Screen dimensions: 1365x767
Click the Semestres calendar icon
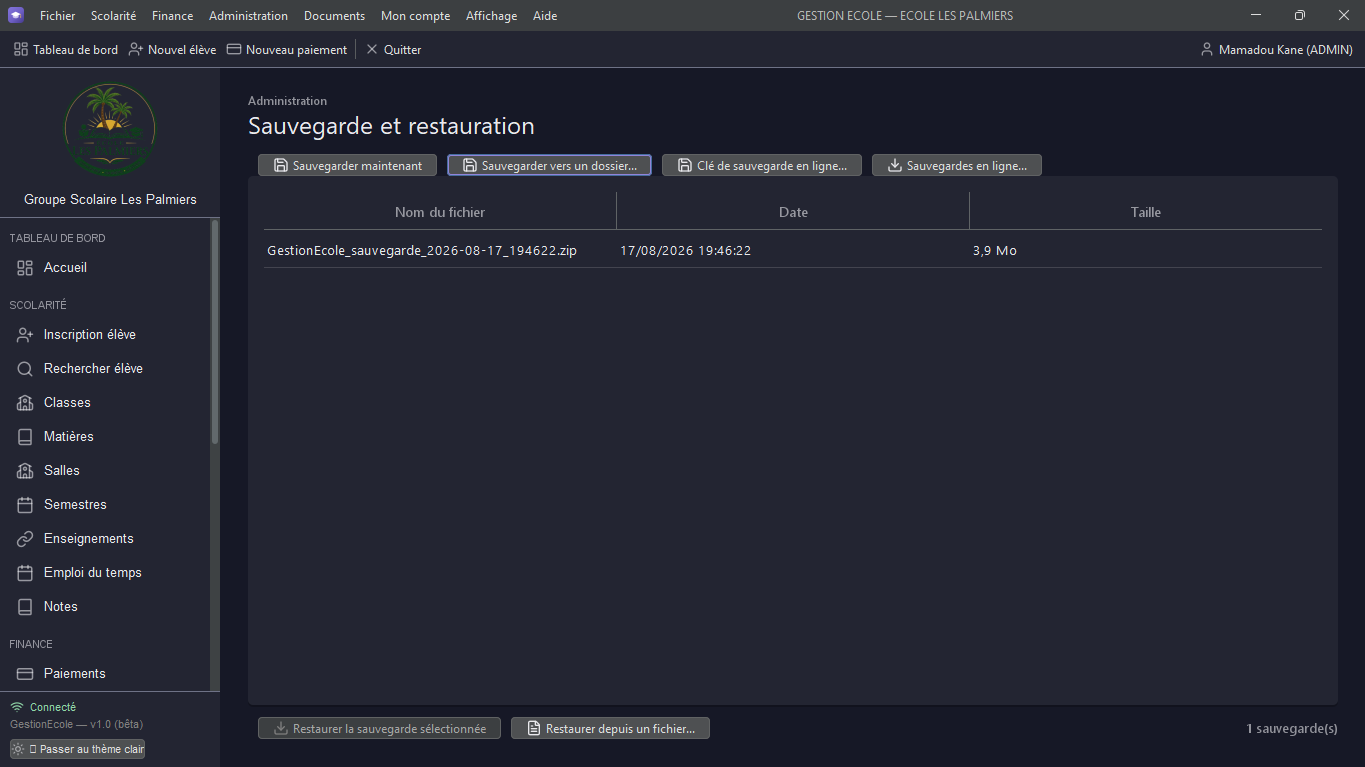[x=25, y=505]
